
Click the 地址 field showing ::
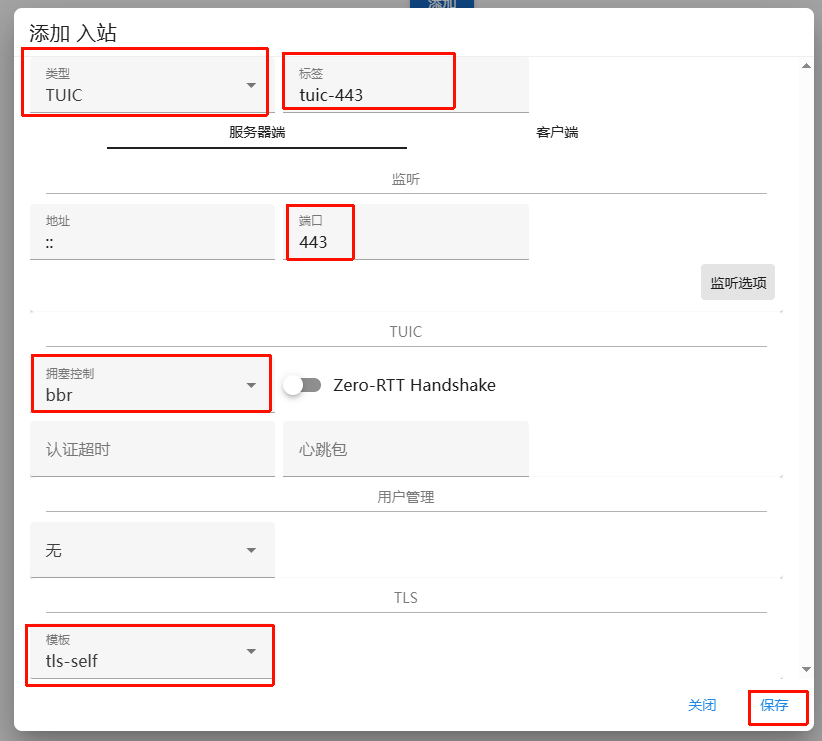152,232
